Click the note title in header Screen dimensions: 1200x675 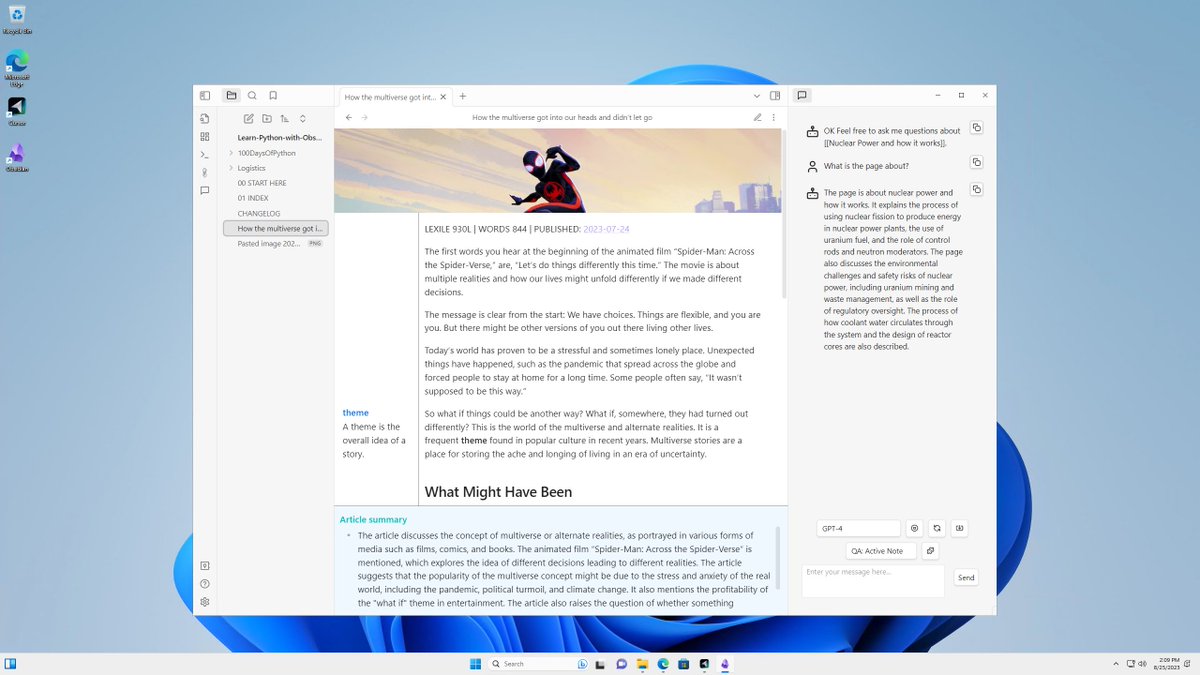562,117
